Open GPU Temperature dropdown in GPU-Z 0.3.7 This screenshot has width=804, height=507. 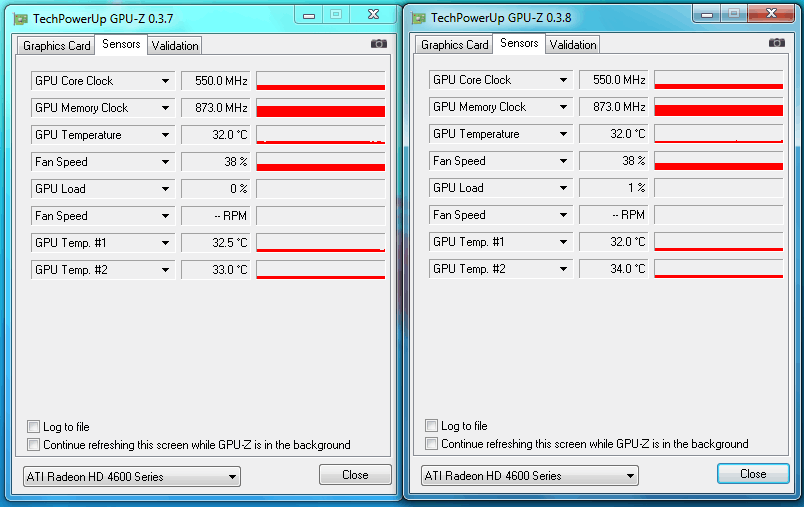[x=103, y=135]
